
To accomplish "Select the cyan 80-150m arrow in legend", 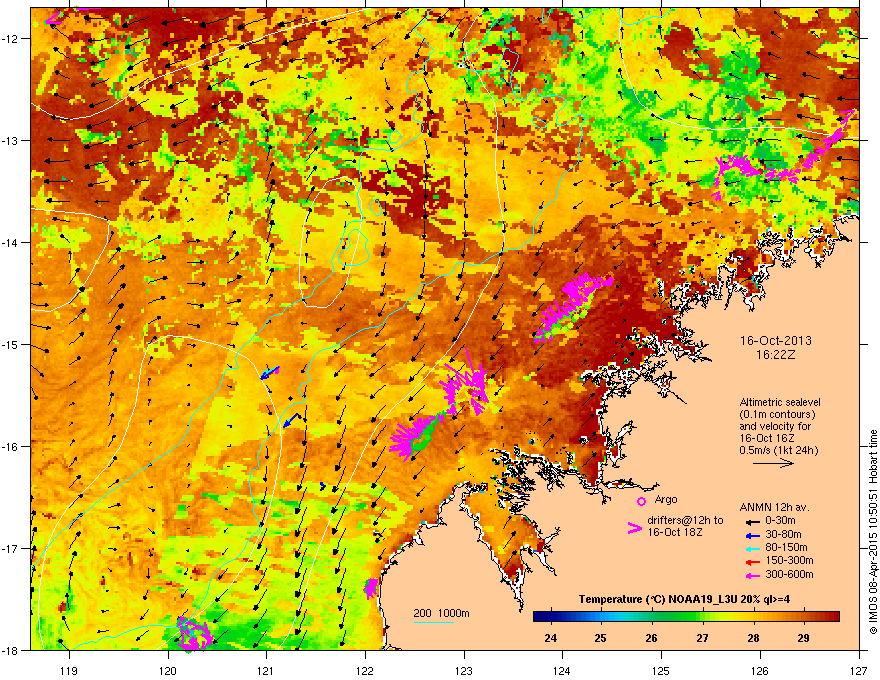I will [752, 548].
